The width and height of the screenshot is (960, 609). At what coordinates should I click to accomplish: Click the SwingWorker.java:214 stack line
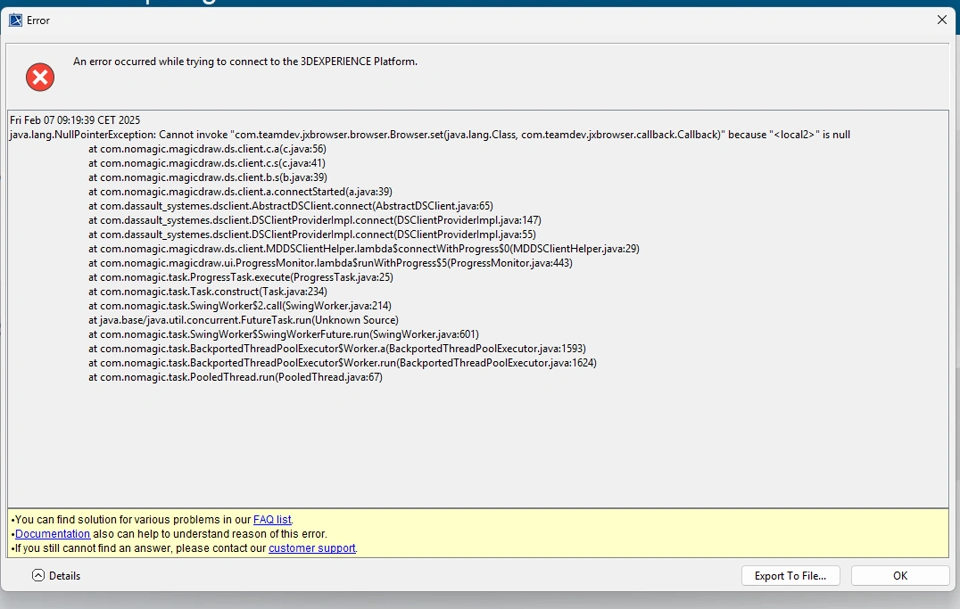[x=239, y=306]
